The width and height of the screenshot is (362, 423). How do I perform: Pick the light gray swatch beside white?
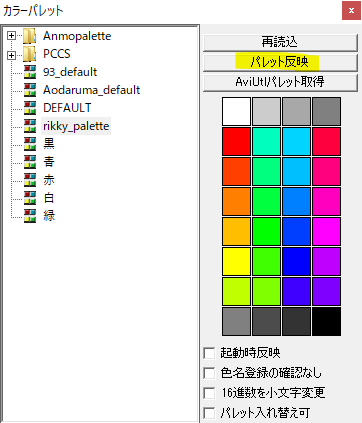click(x=266, y=111)
